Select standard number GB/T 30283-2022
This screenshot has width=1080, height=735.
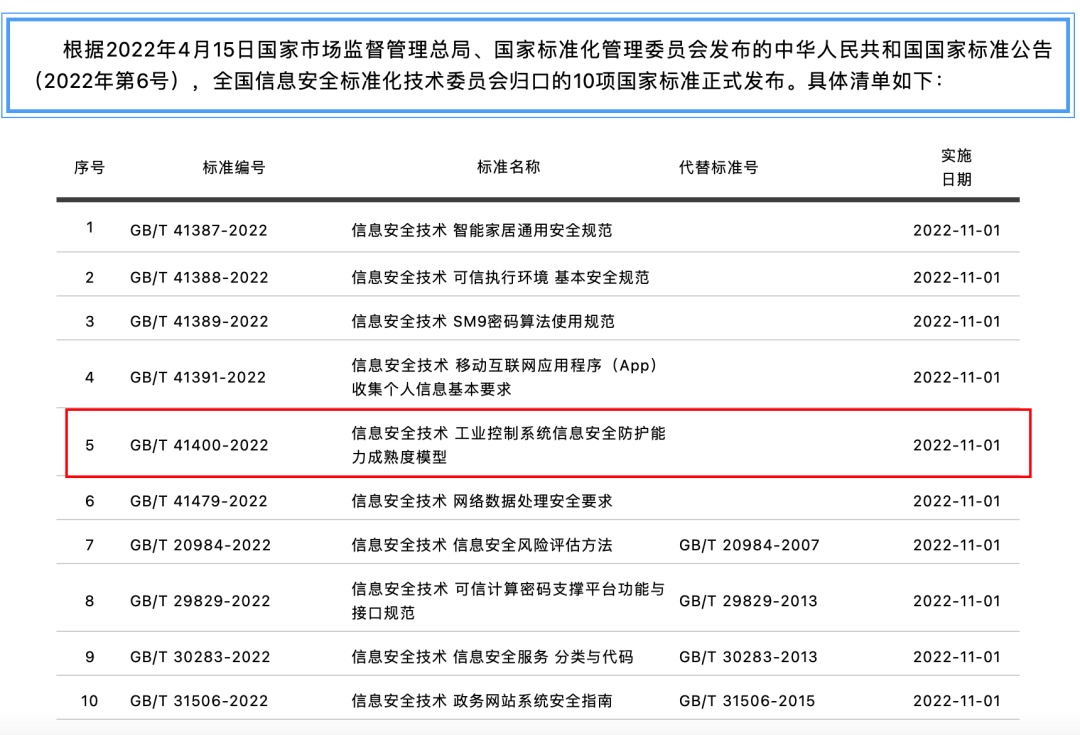click(x=199, y=657)
